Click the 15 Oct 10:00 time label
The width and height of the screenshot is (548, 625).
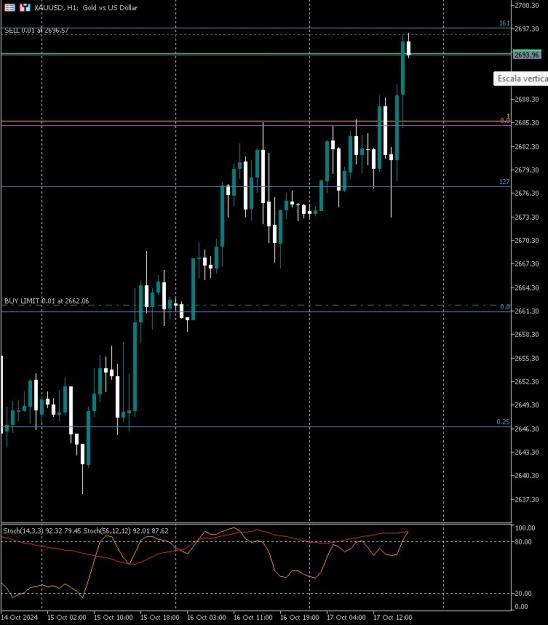pyautogui.click(x=113, y=617)
